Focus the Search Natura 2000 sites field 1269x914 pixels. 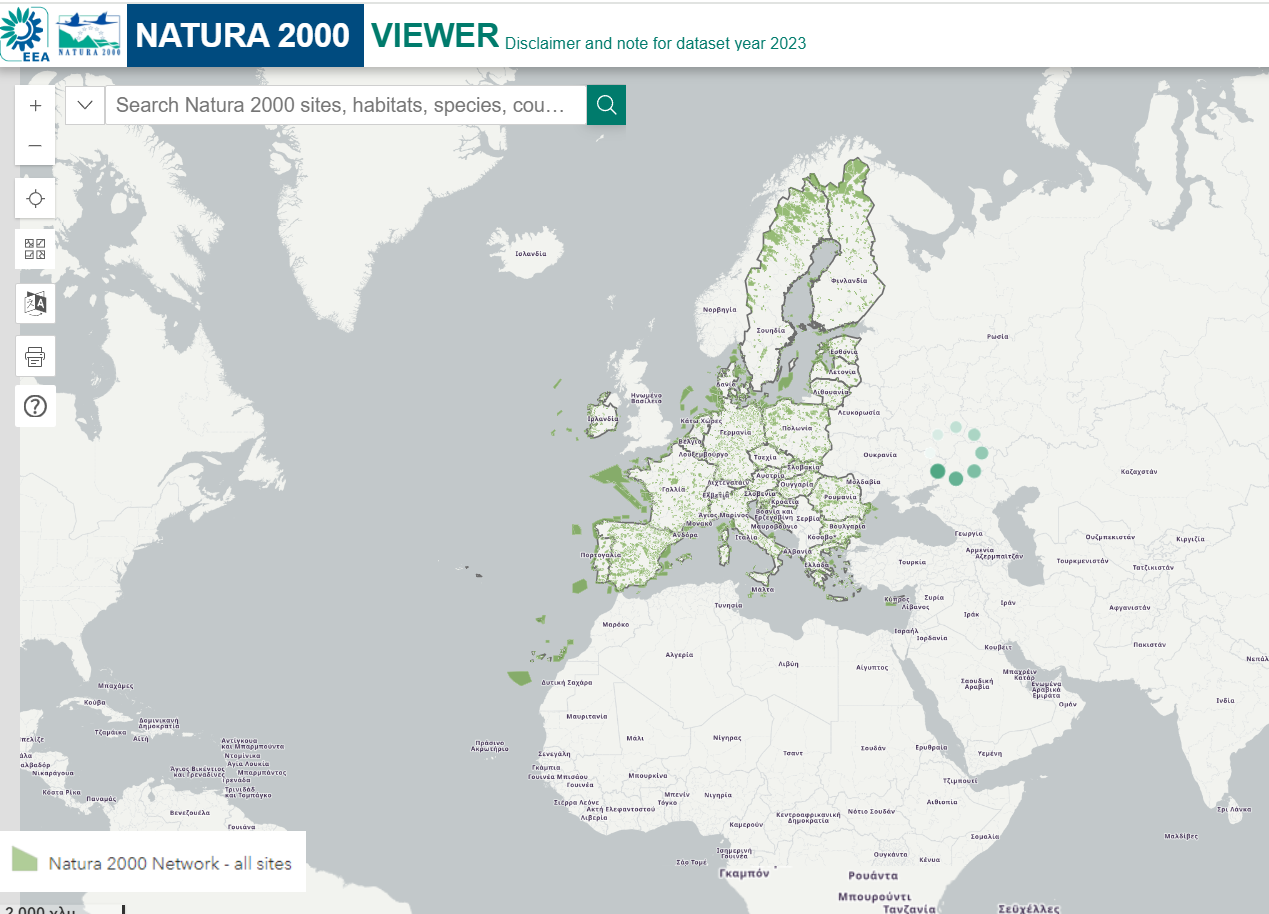tap(345, 105)
